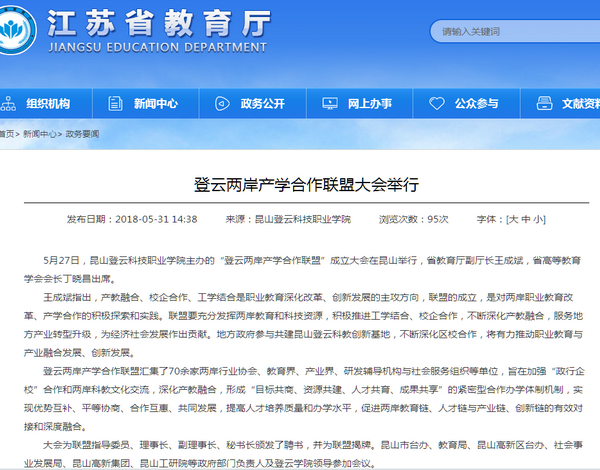
Task: Open 公众参与 in the navigation bar
Action: click(476, 103)
